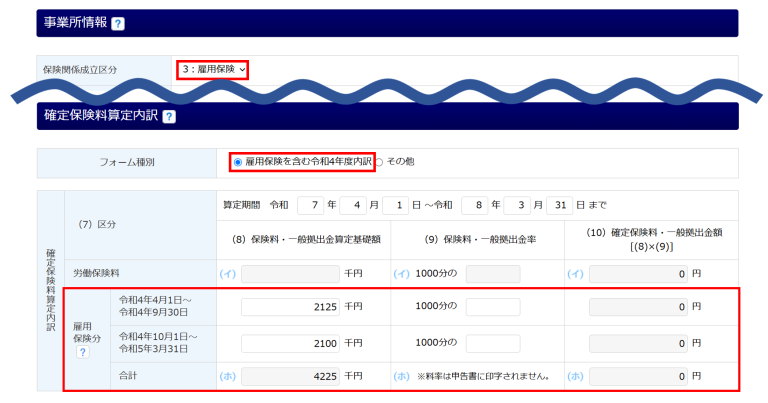This screenshot has width=768, height=403.
Task: Click the start day field showing 1
Action: click(395, 205)
